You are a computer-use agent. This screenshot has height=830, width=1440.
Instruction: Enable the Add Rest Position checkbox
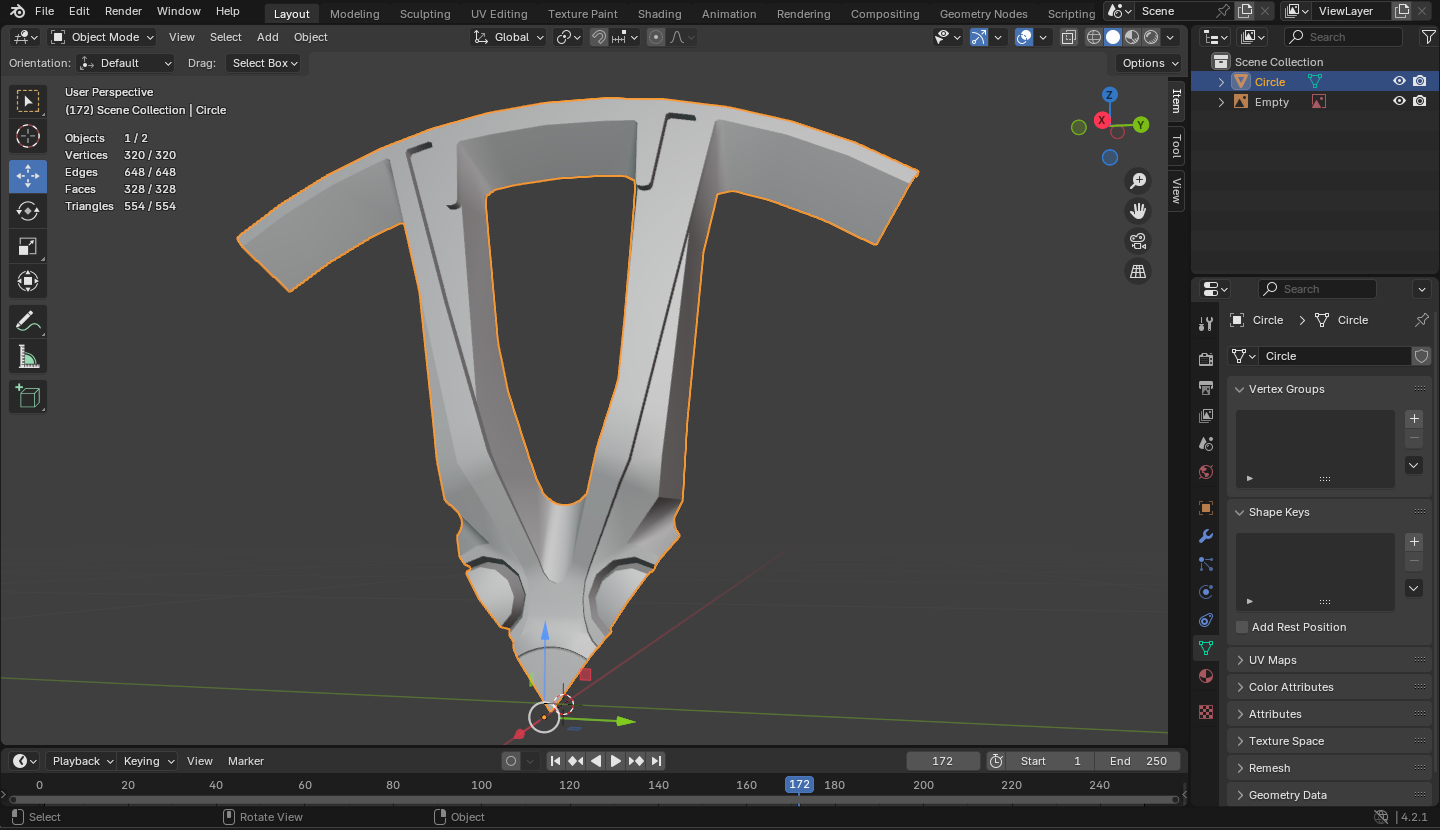pyautogui.click(x=1242, y=627)
